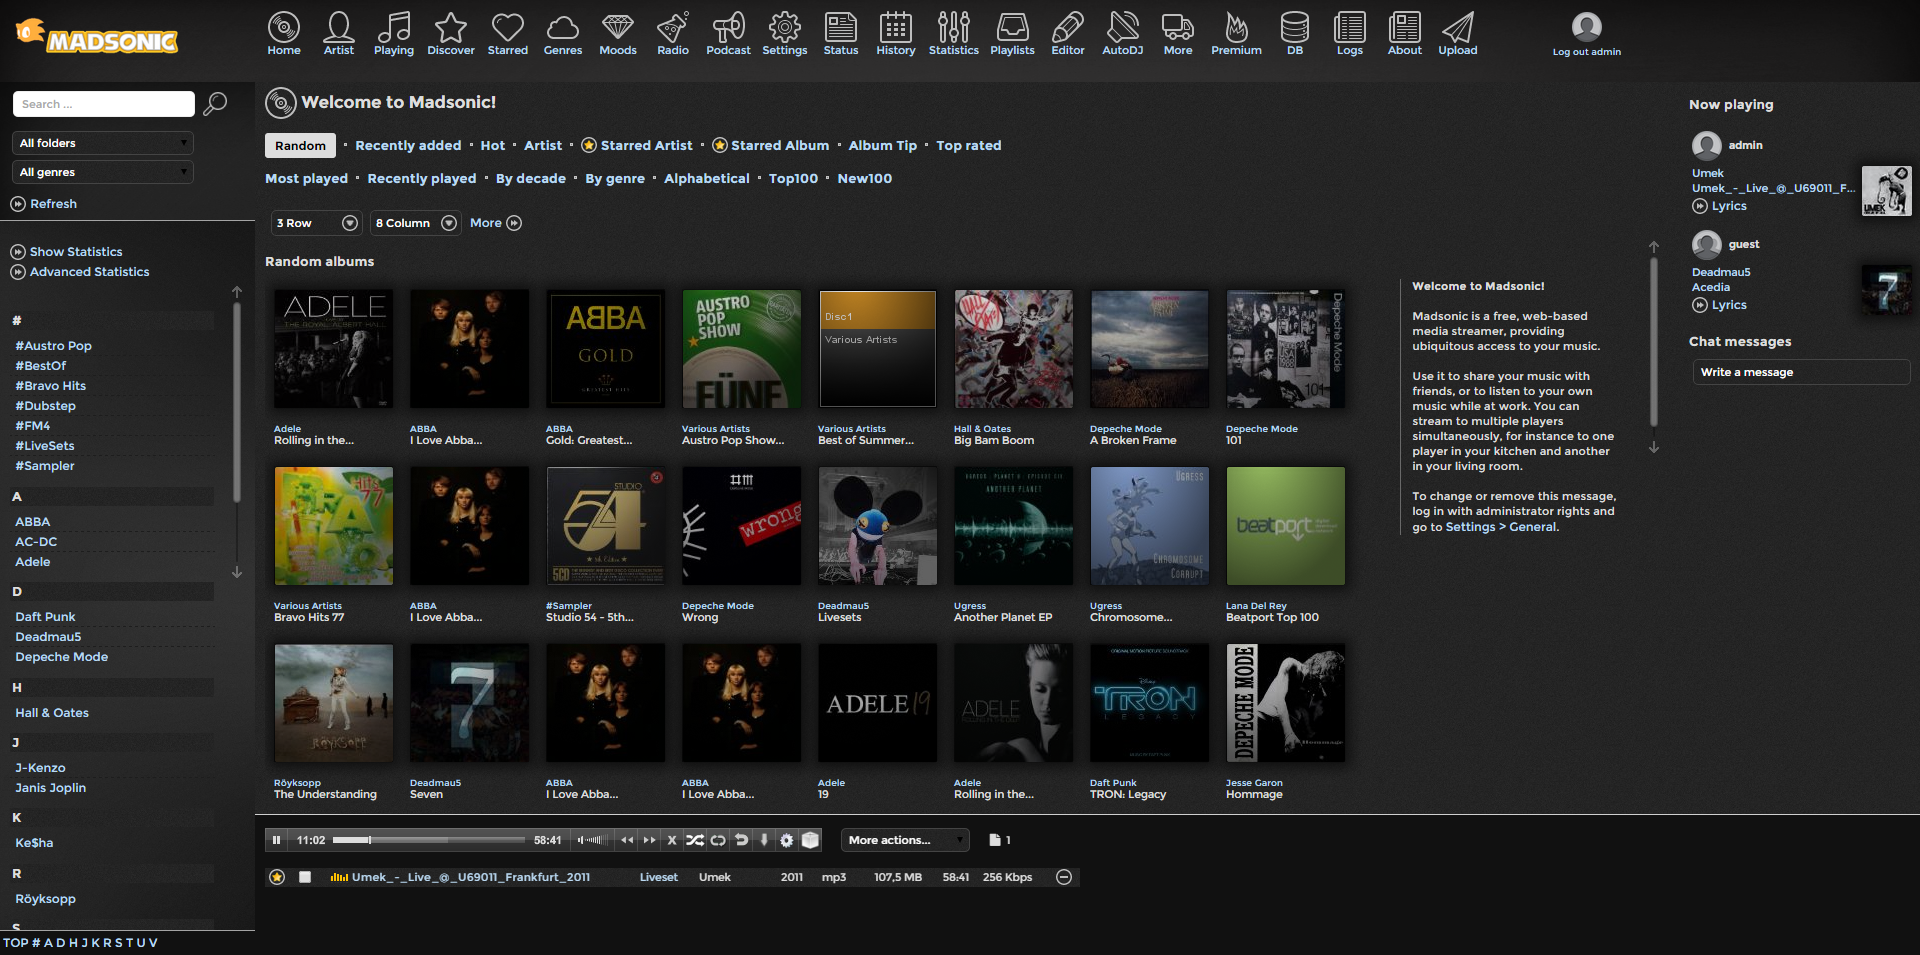Screen dimensions: 1920x955
Task: Toggle repeat in the player bar
Action: (x=718, y=840)
